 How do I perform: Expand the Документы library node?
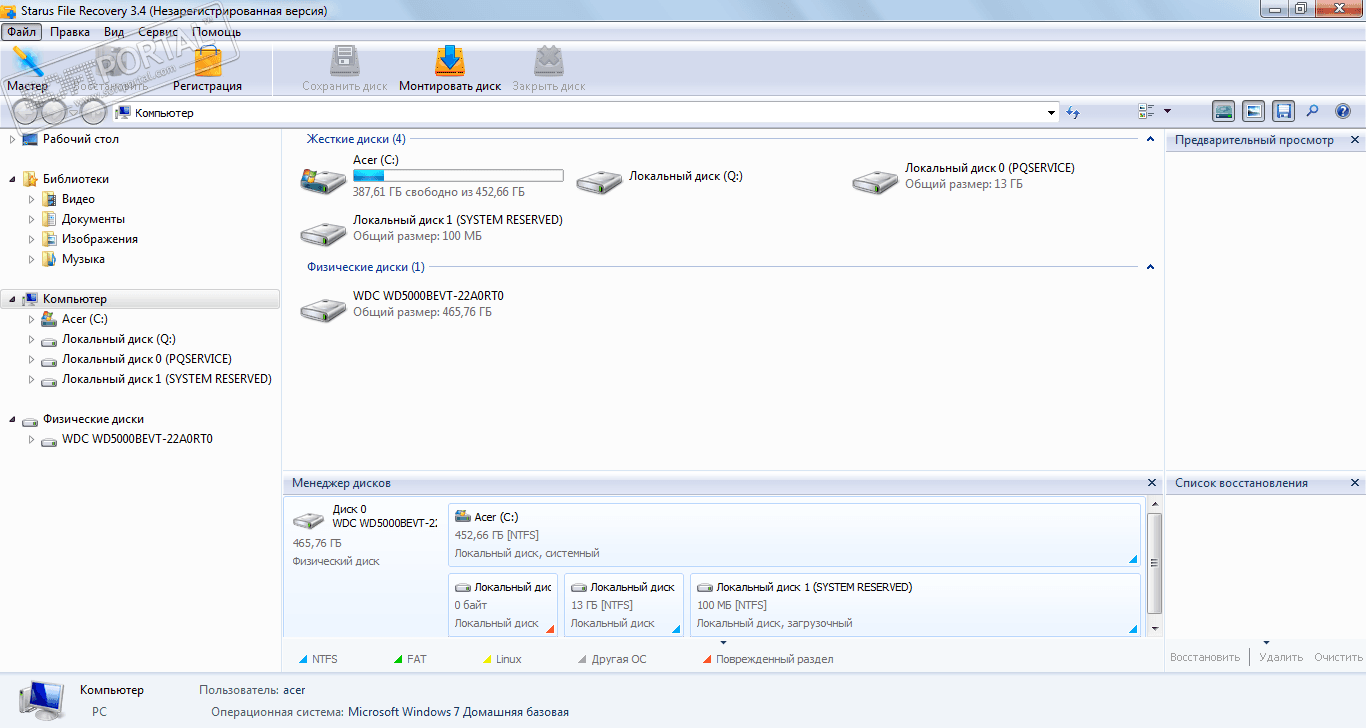pyautogui.click(x=32, y=219)
